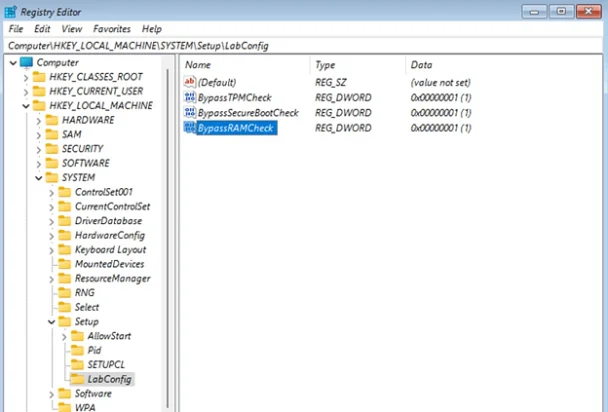Image resolution: width=608 pixels, height=412 pixels.
Task: Collapse the SYSTEM key arrow
Action: click(x=39, y=178)
